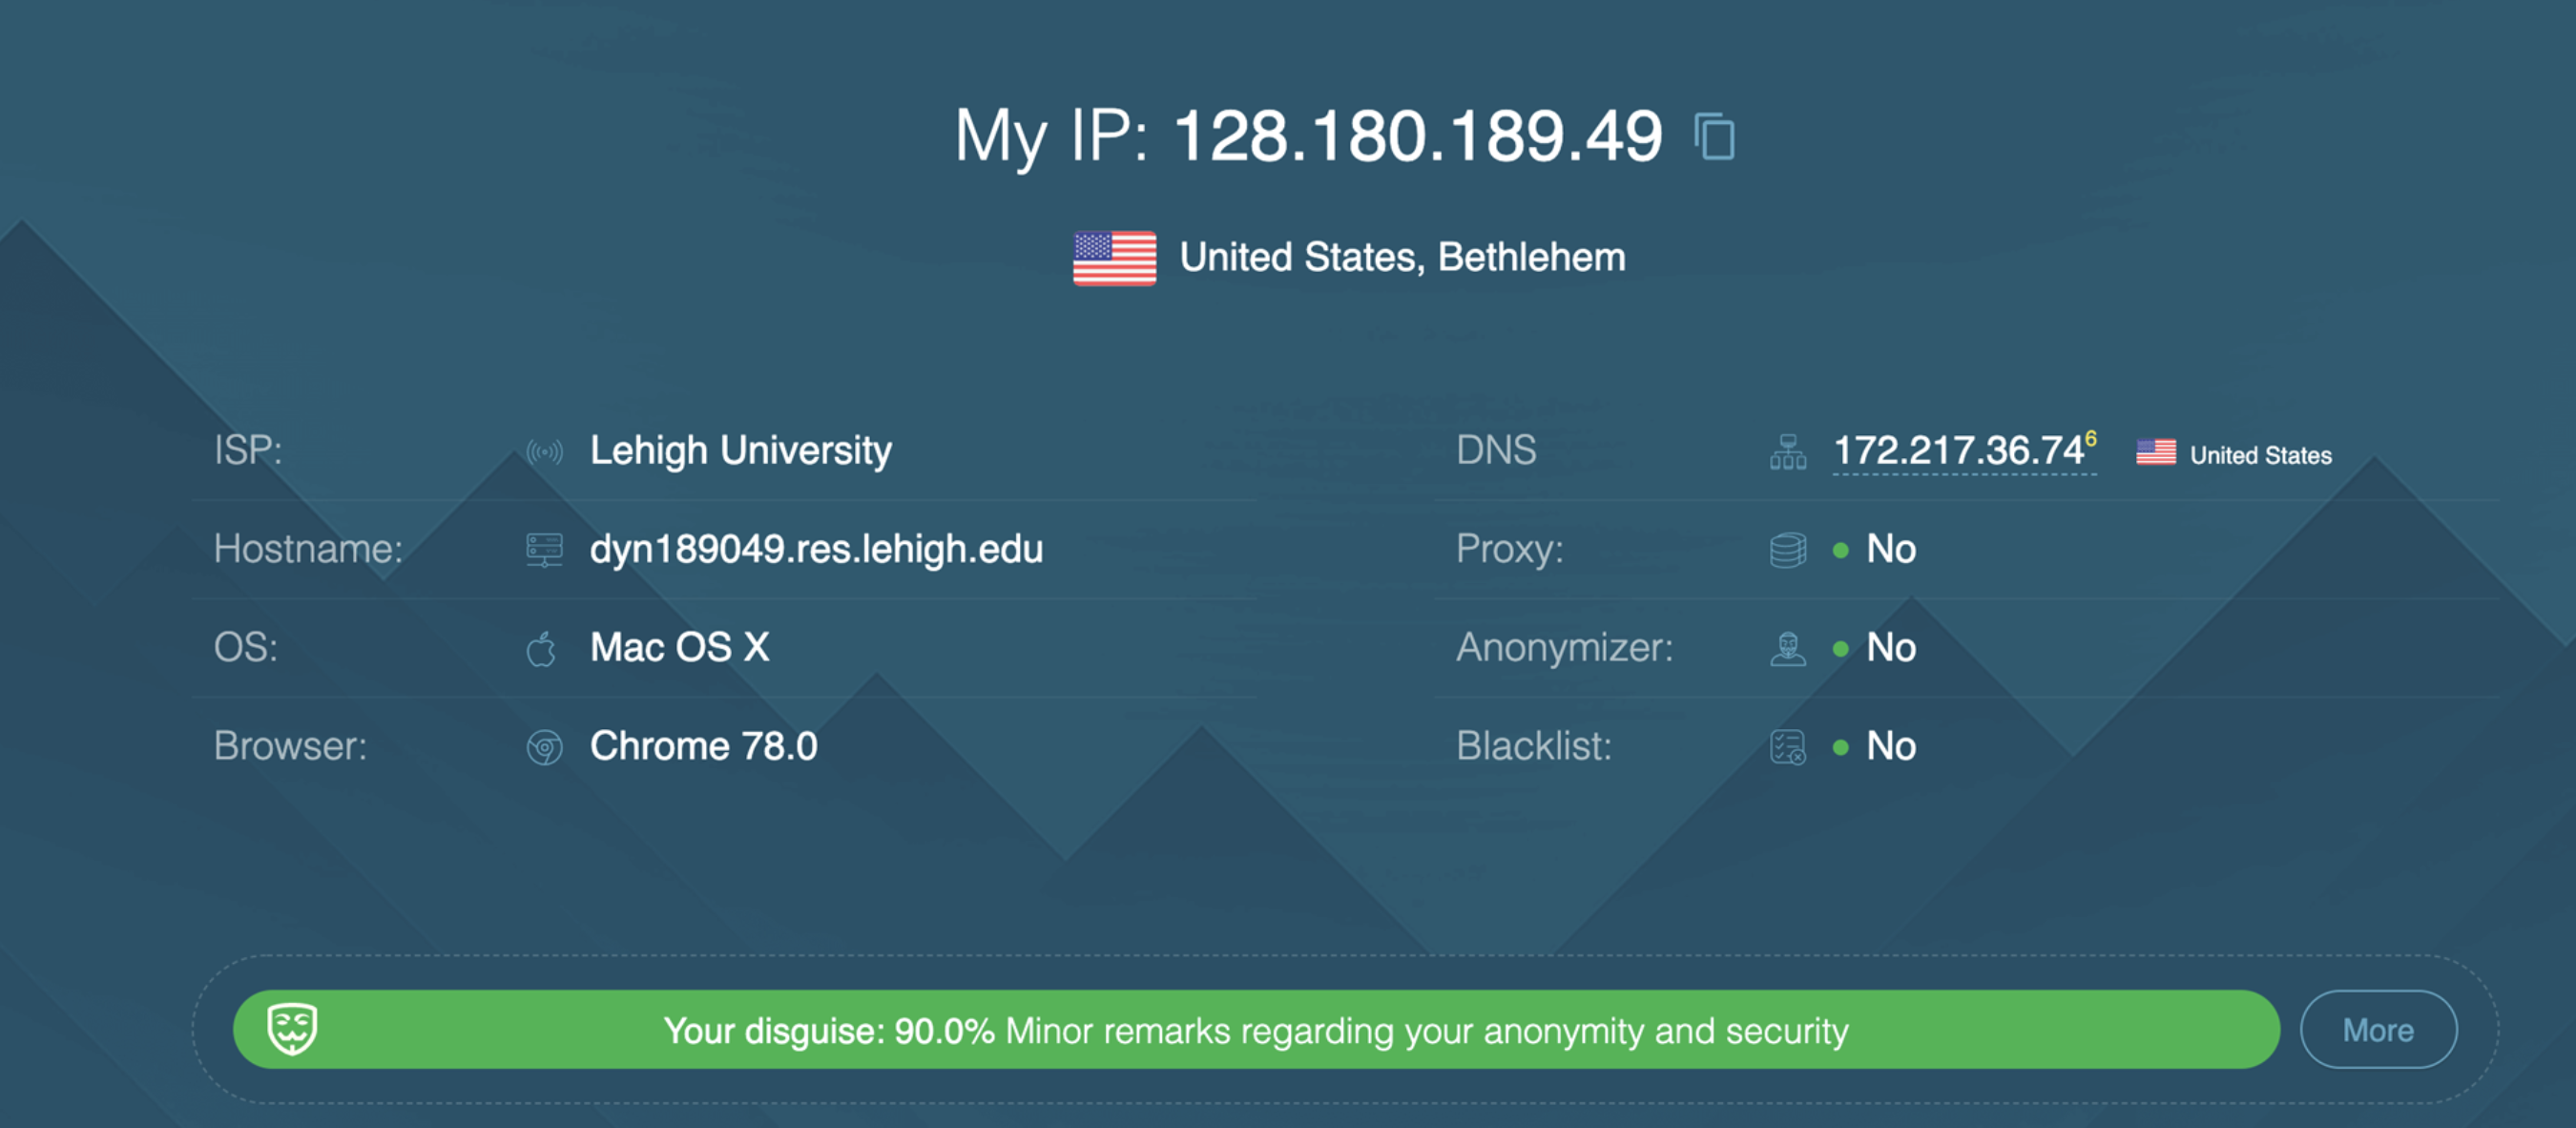The width and height of the screenshot is (2576, 1128).
Task: Click the large US flag under IP
Action: tap(1114, 258)
